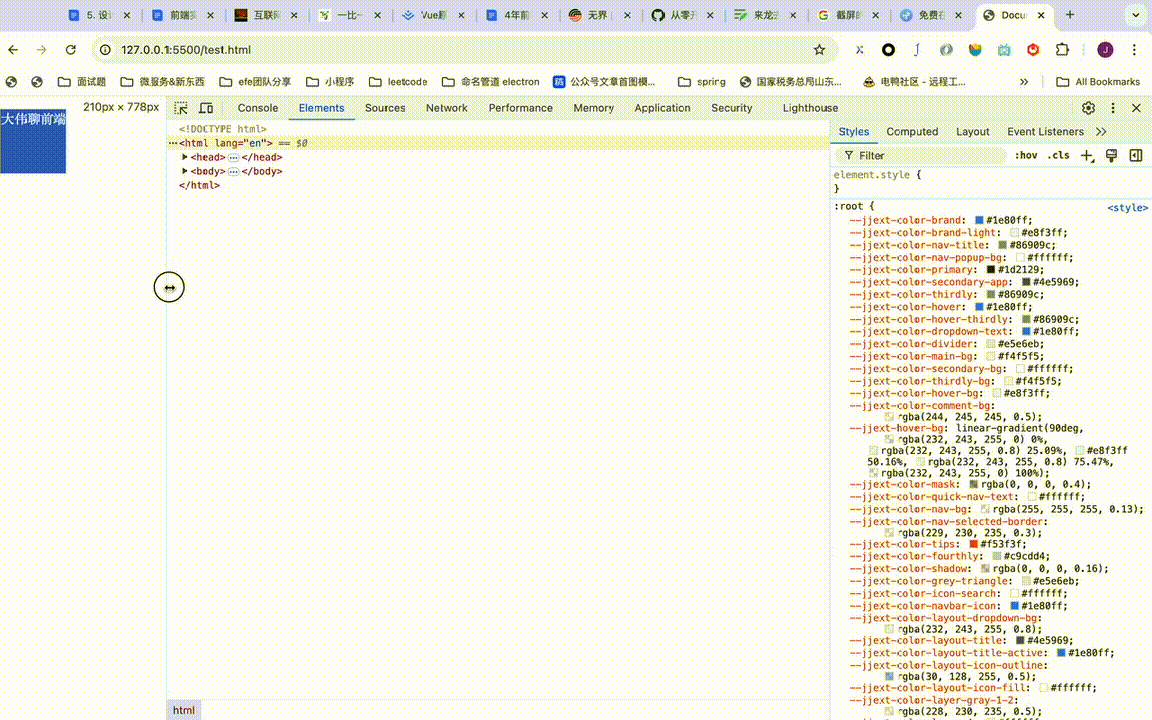Toggle the computed styles sidebar icon

click(1136, 156)
